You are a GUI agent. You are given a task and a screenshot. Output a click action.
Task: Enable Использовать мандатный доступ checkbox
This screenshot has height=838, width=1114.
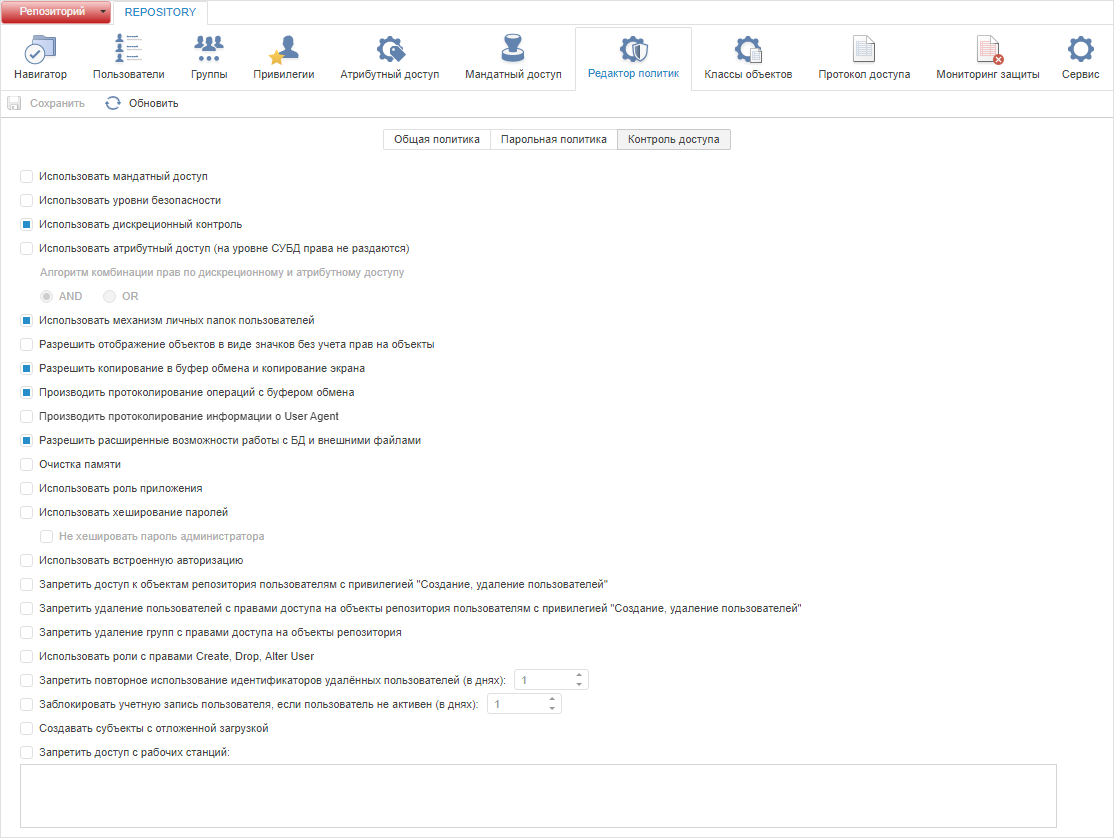26,176
